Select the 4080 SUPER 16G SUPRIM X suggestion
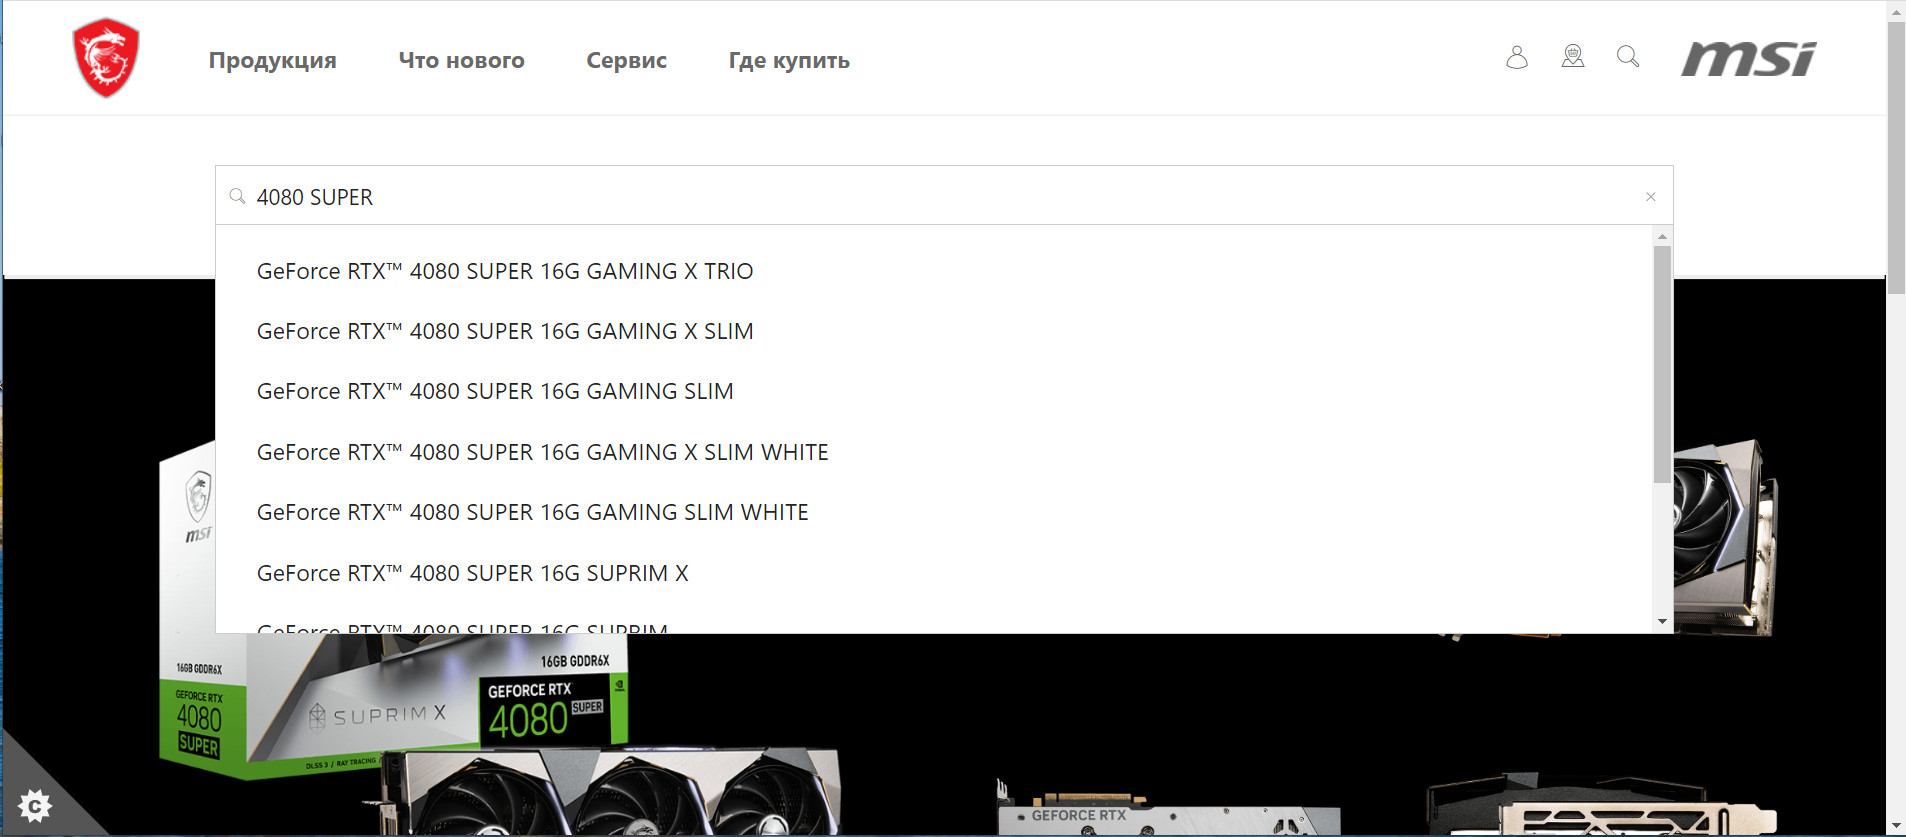 473,573
